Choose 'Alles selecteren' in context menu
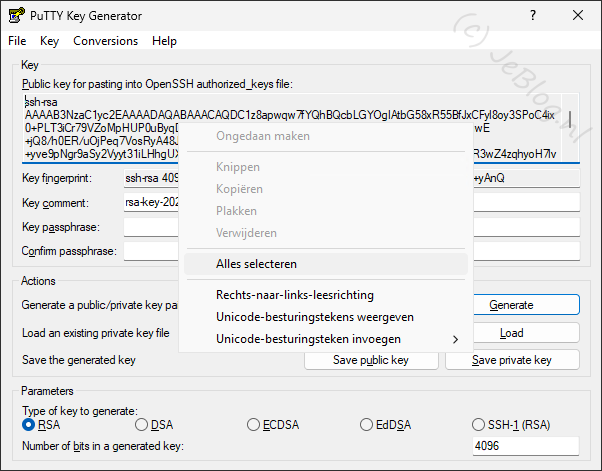Image resolution: width=602 pixels, height=471 pixels. click(x=256, y=264)
